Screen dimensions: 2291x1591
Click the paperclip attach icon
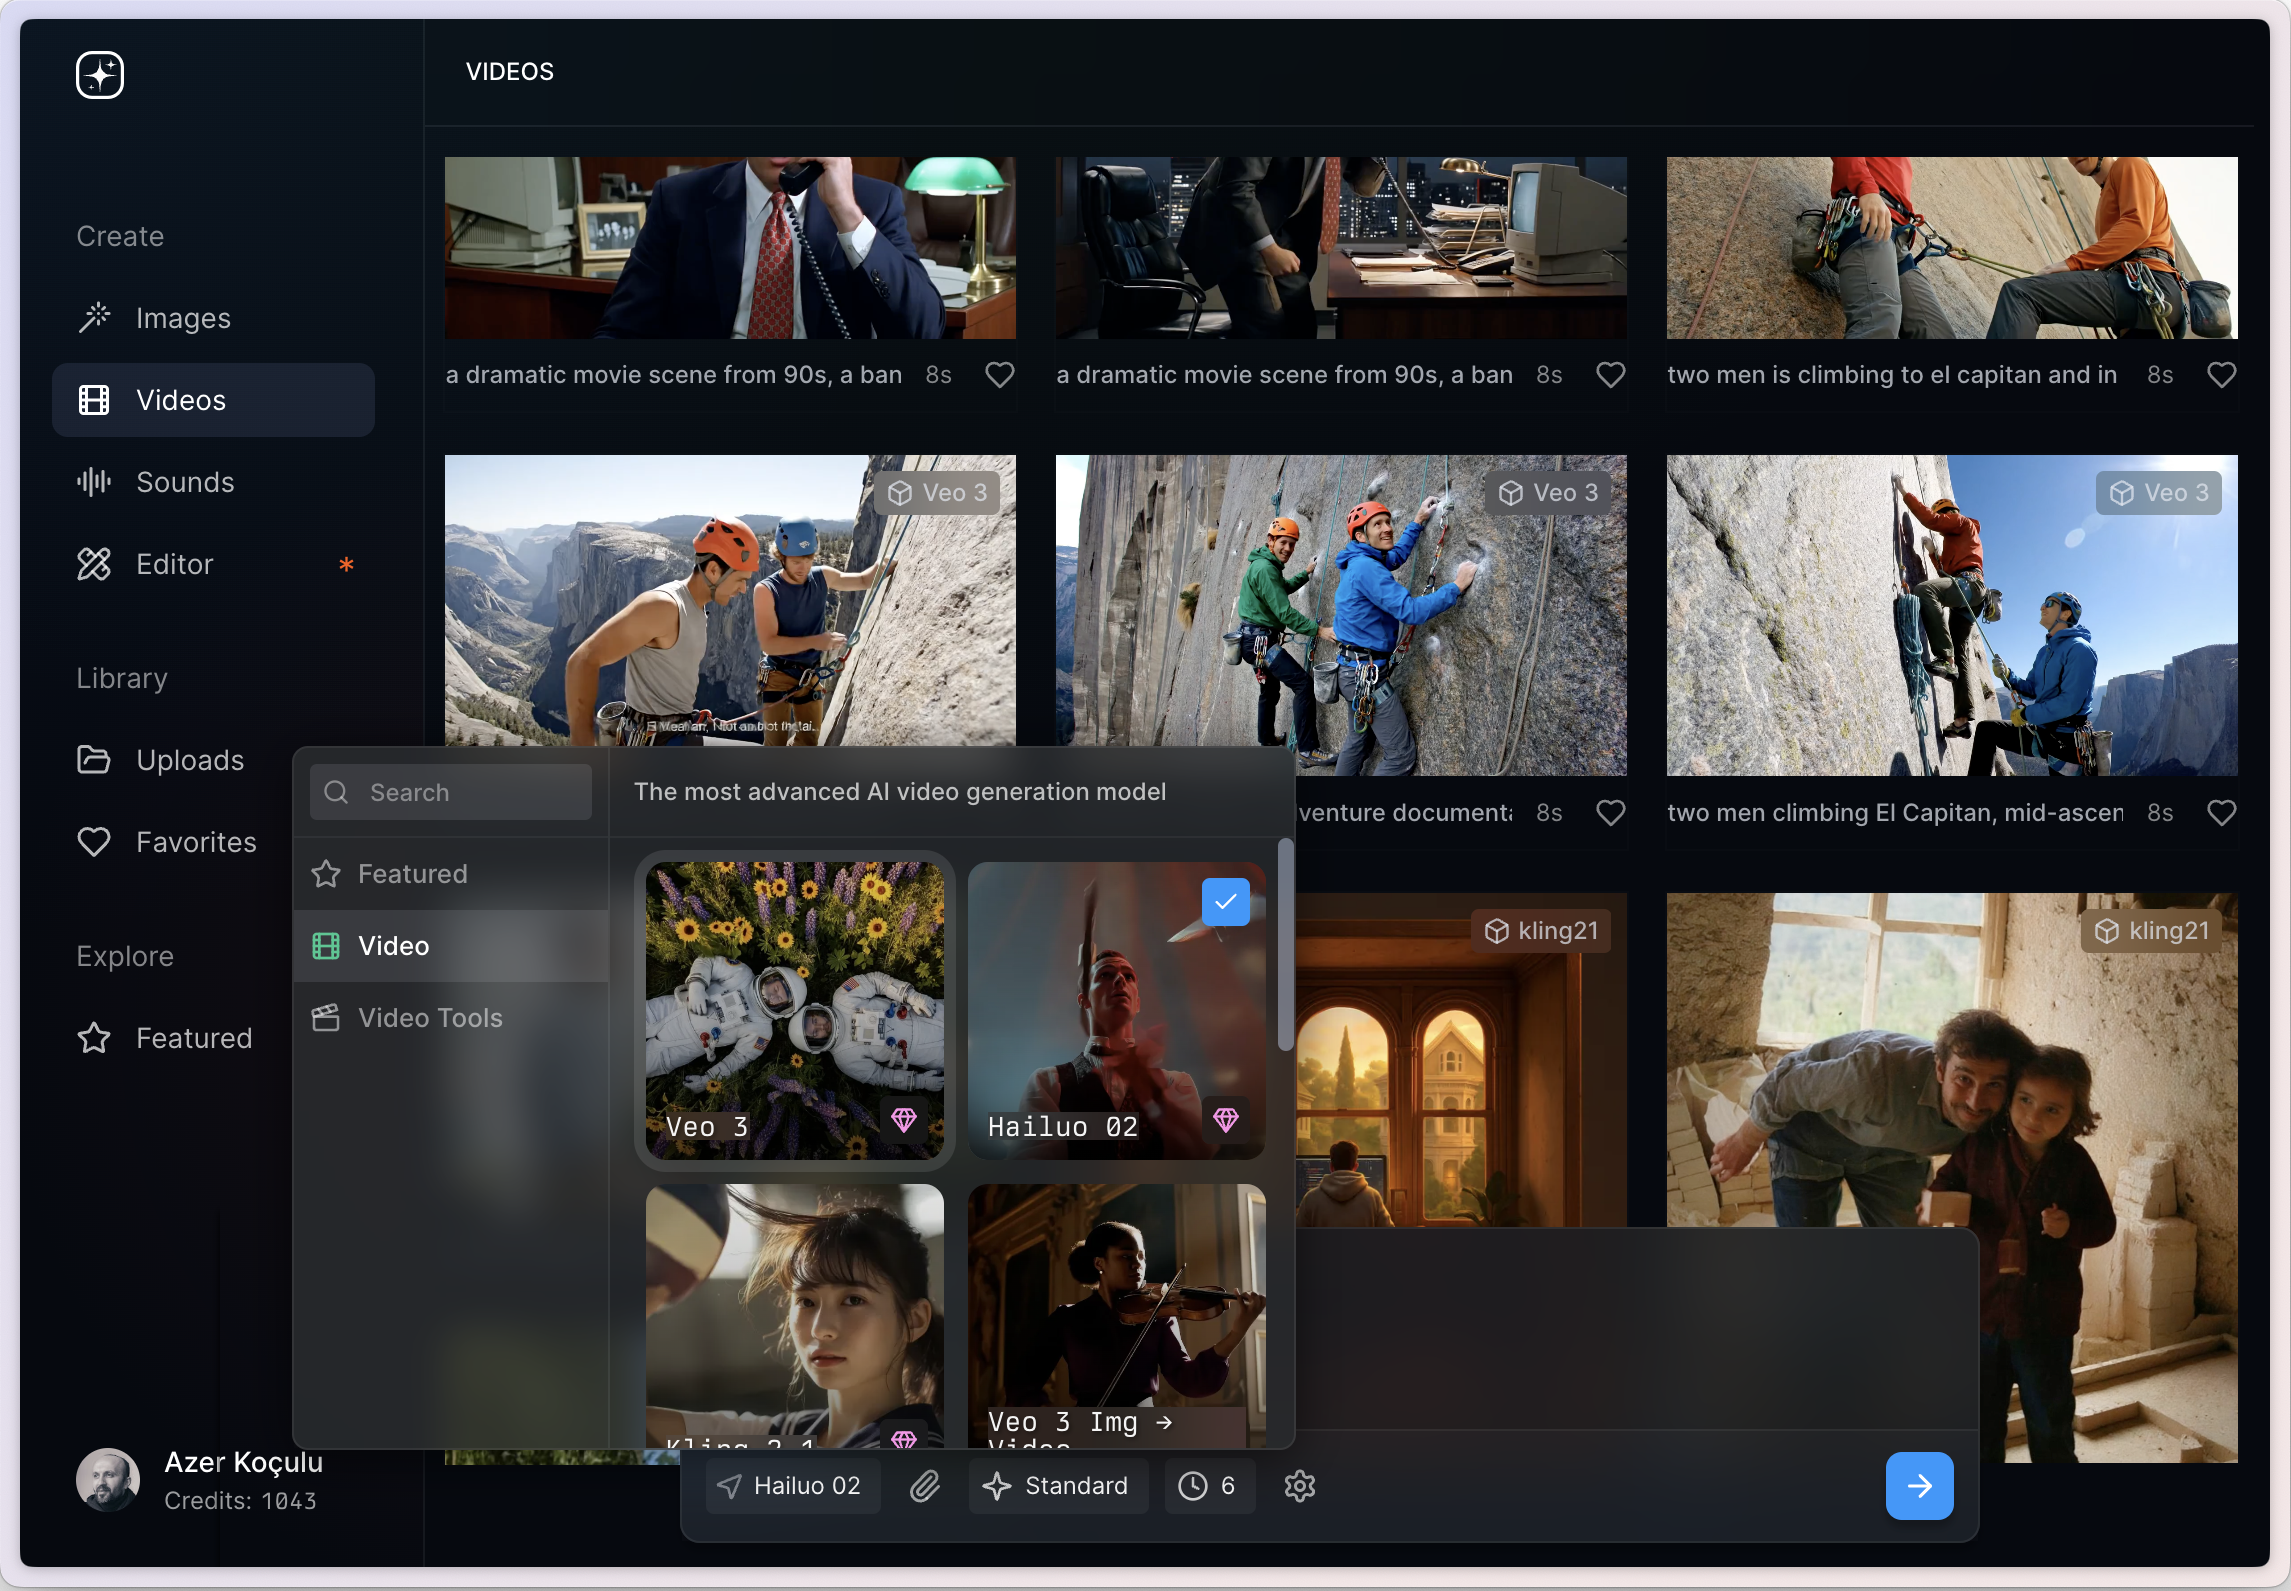[925, 1486]
